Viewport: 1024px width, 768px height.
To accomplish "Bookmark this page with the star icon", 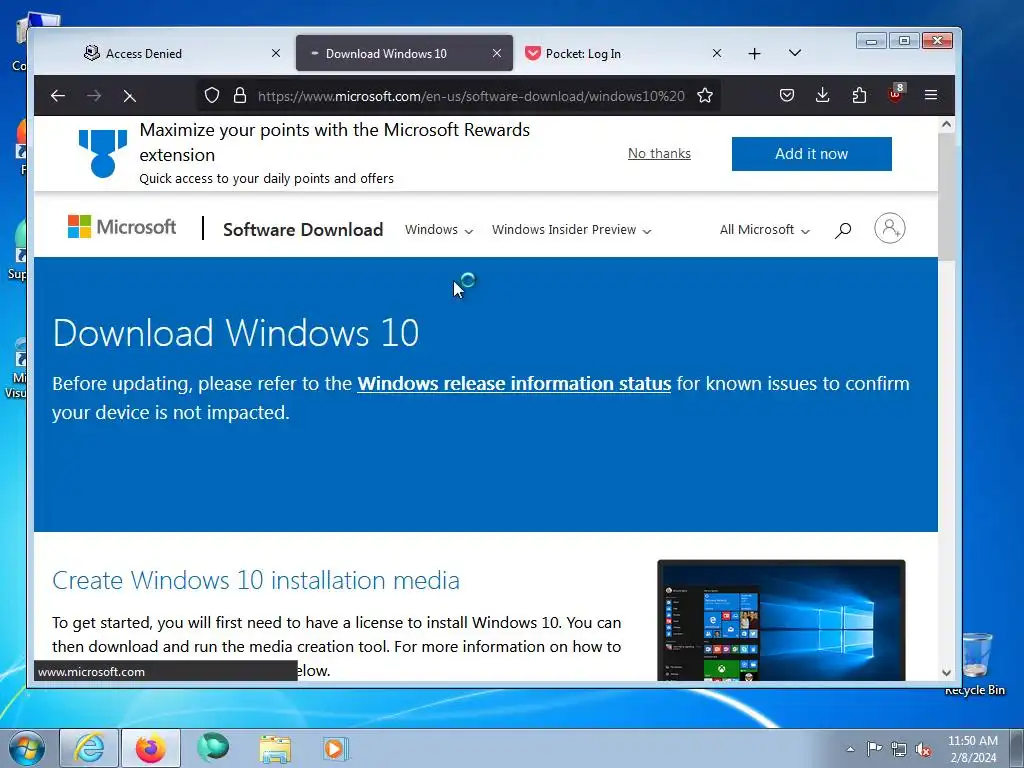I will pyautogui.click(x=705, y=95).
